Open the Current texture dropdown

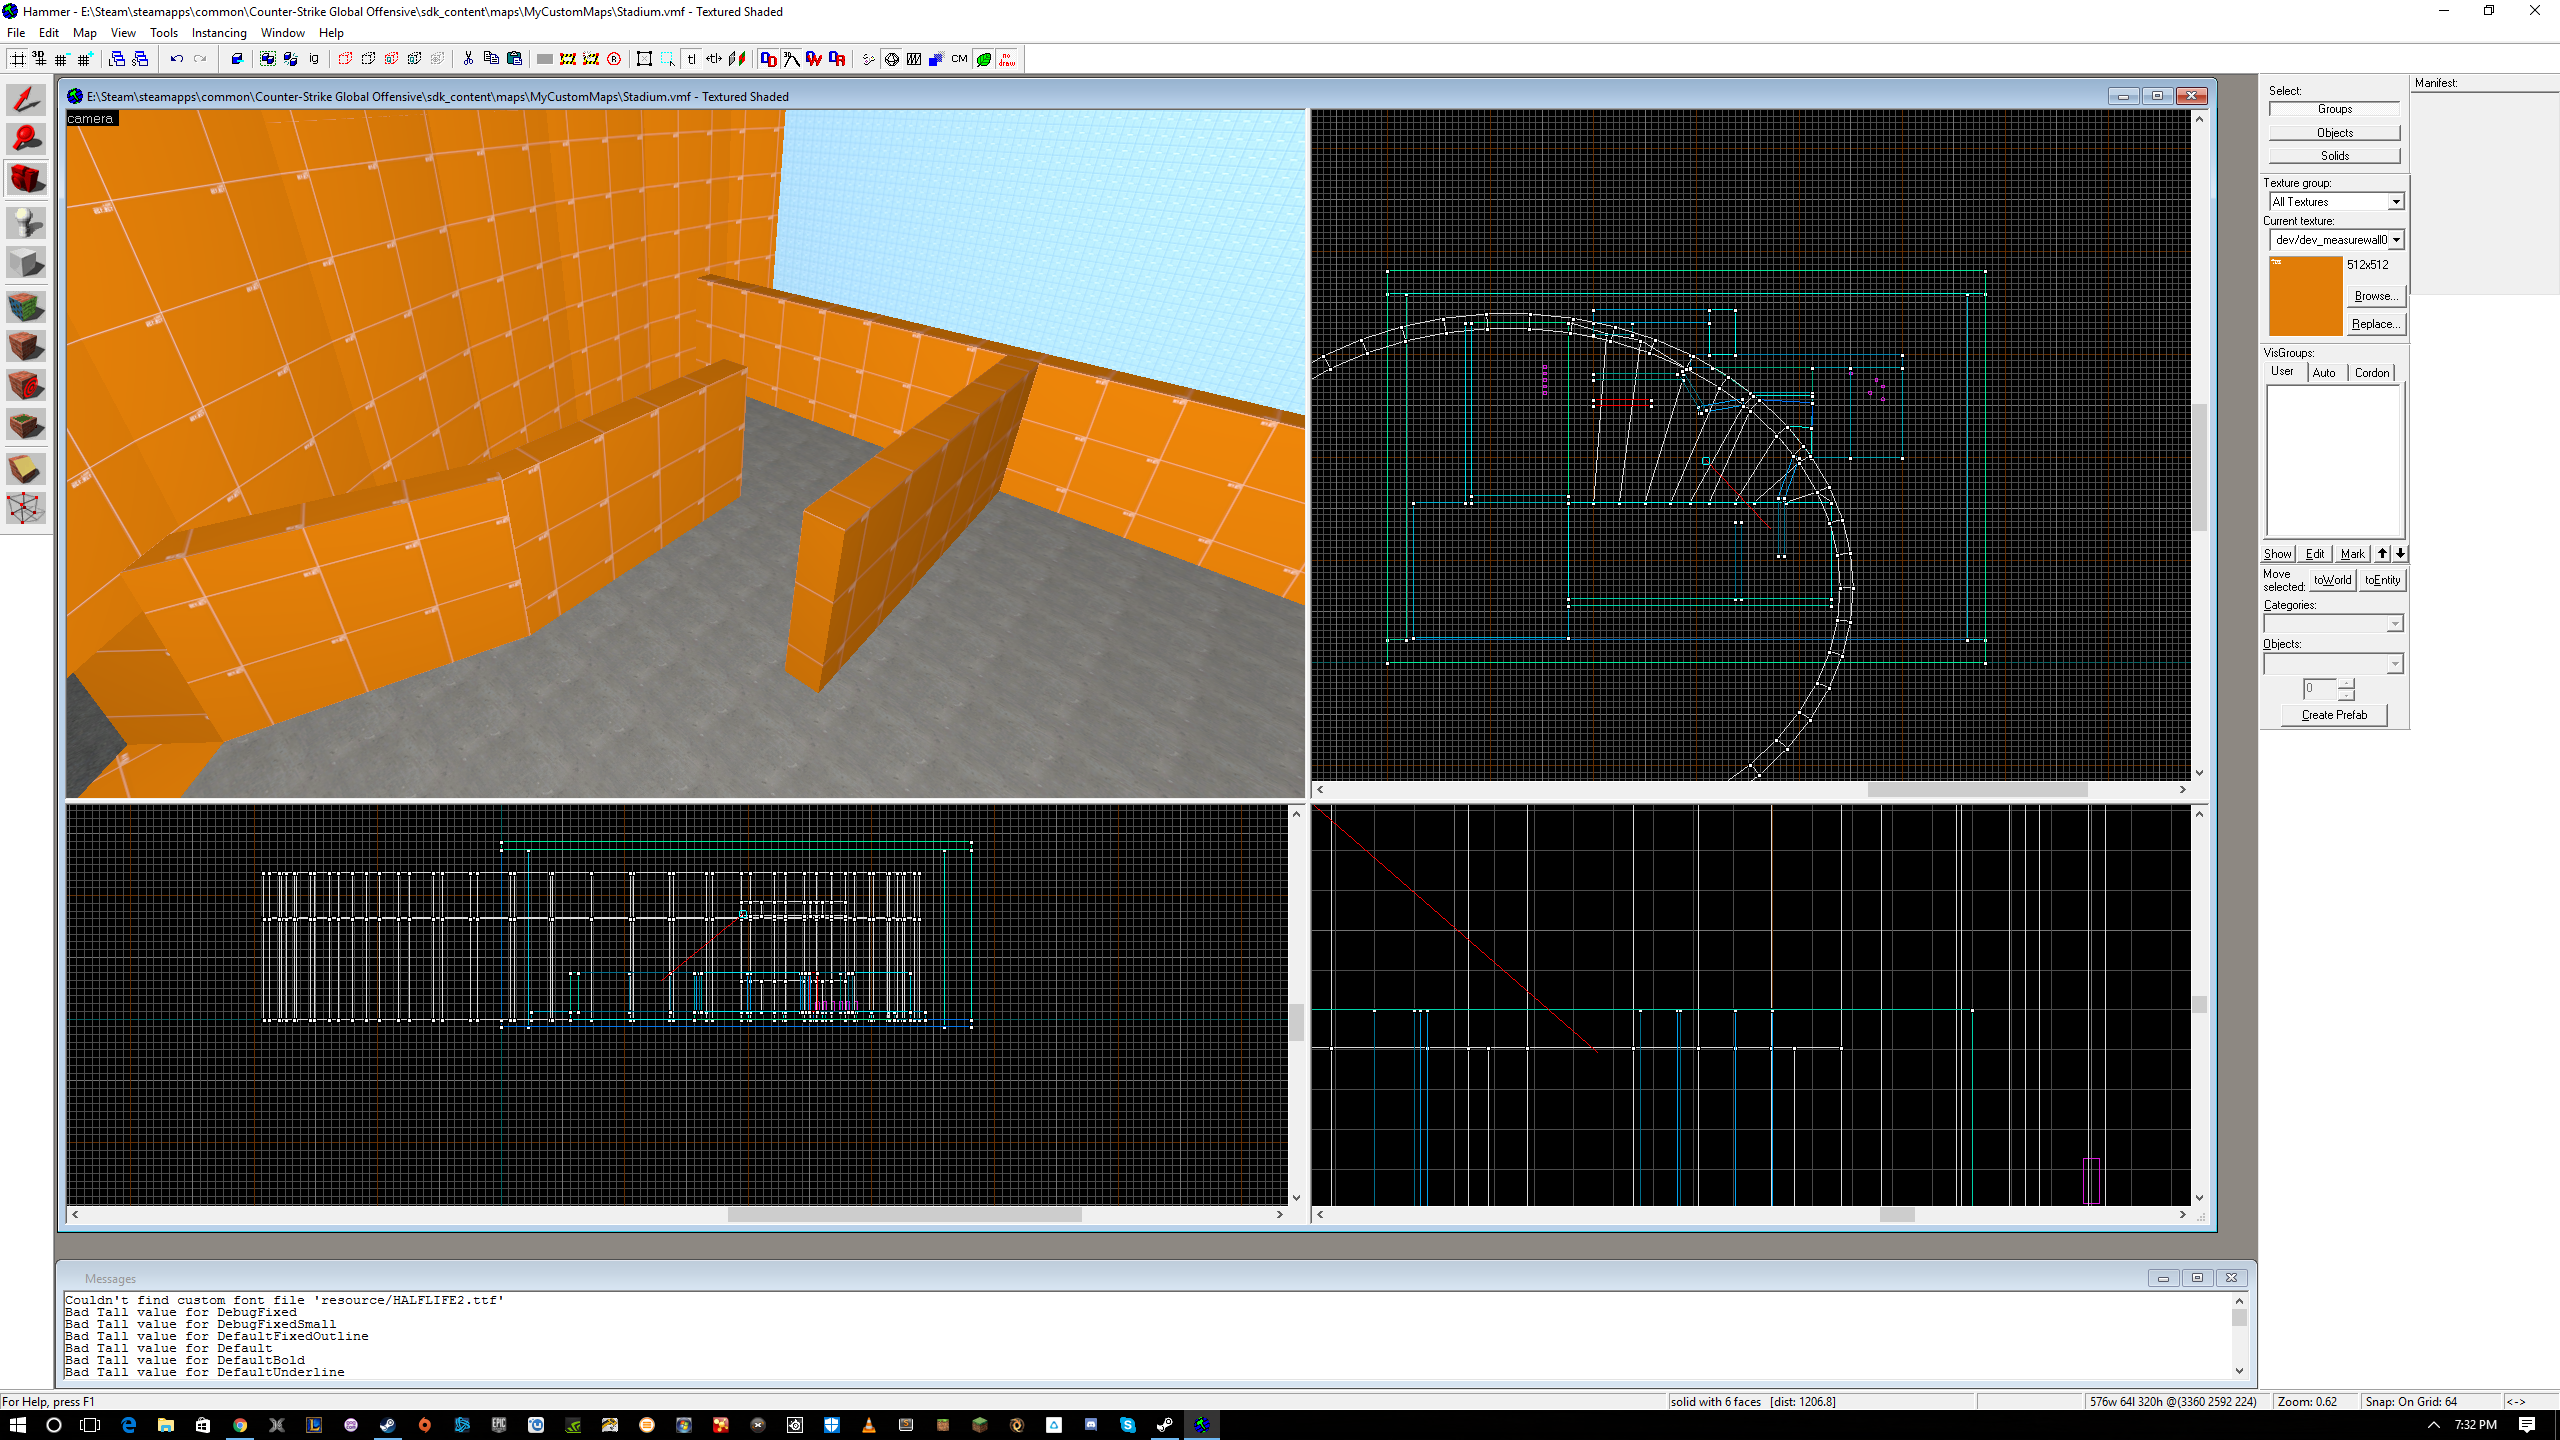point(2396,240)
